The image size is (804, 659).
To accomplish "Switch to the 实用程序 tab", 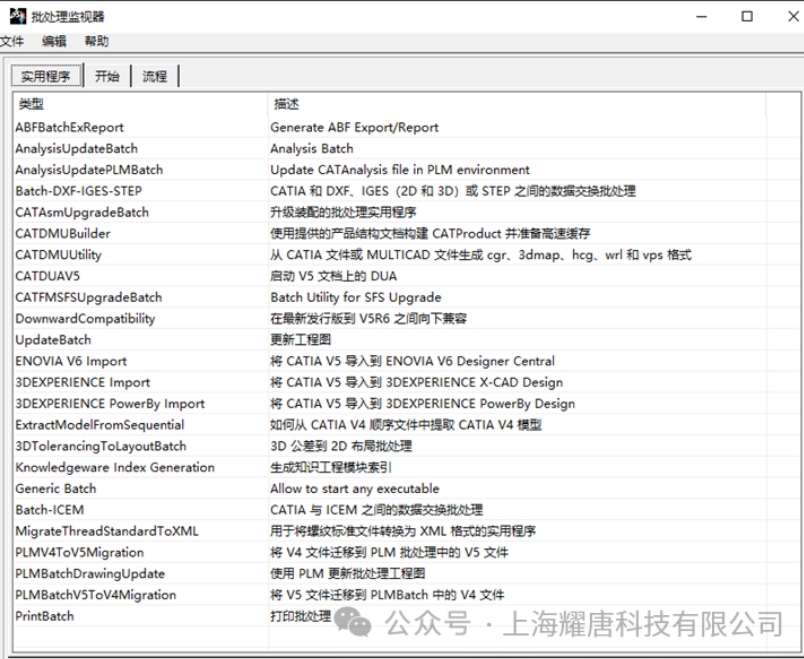I will 46,76.
